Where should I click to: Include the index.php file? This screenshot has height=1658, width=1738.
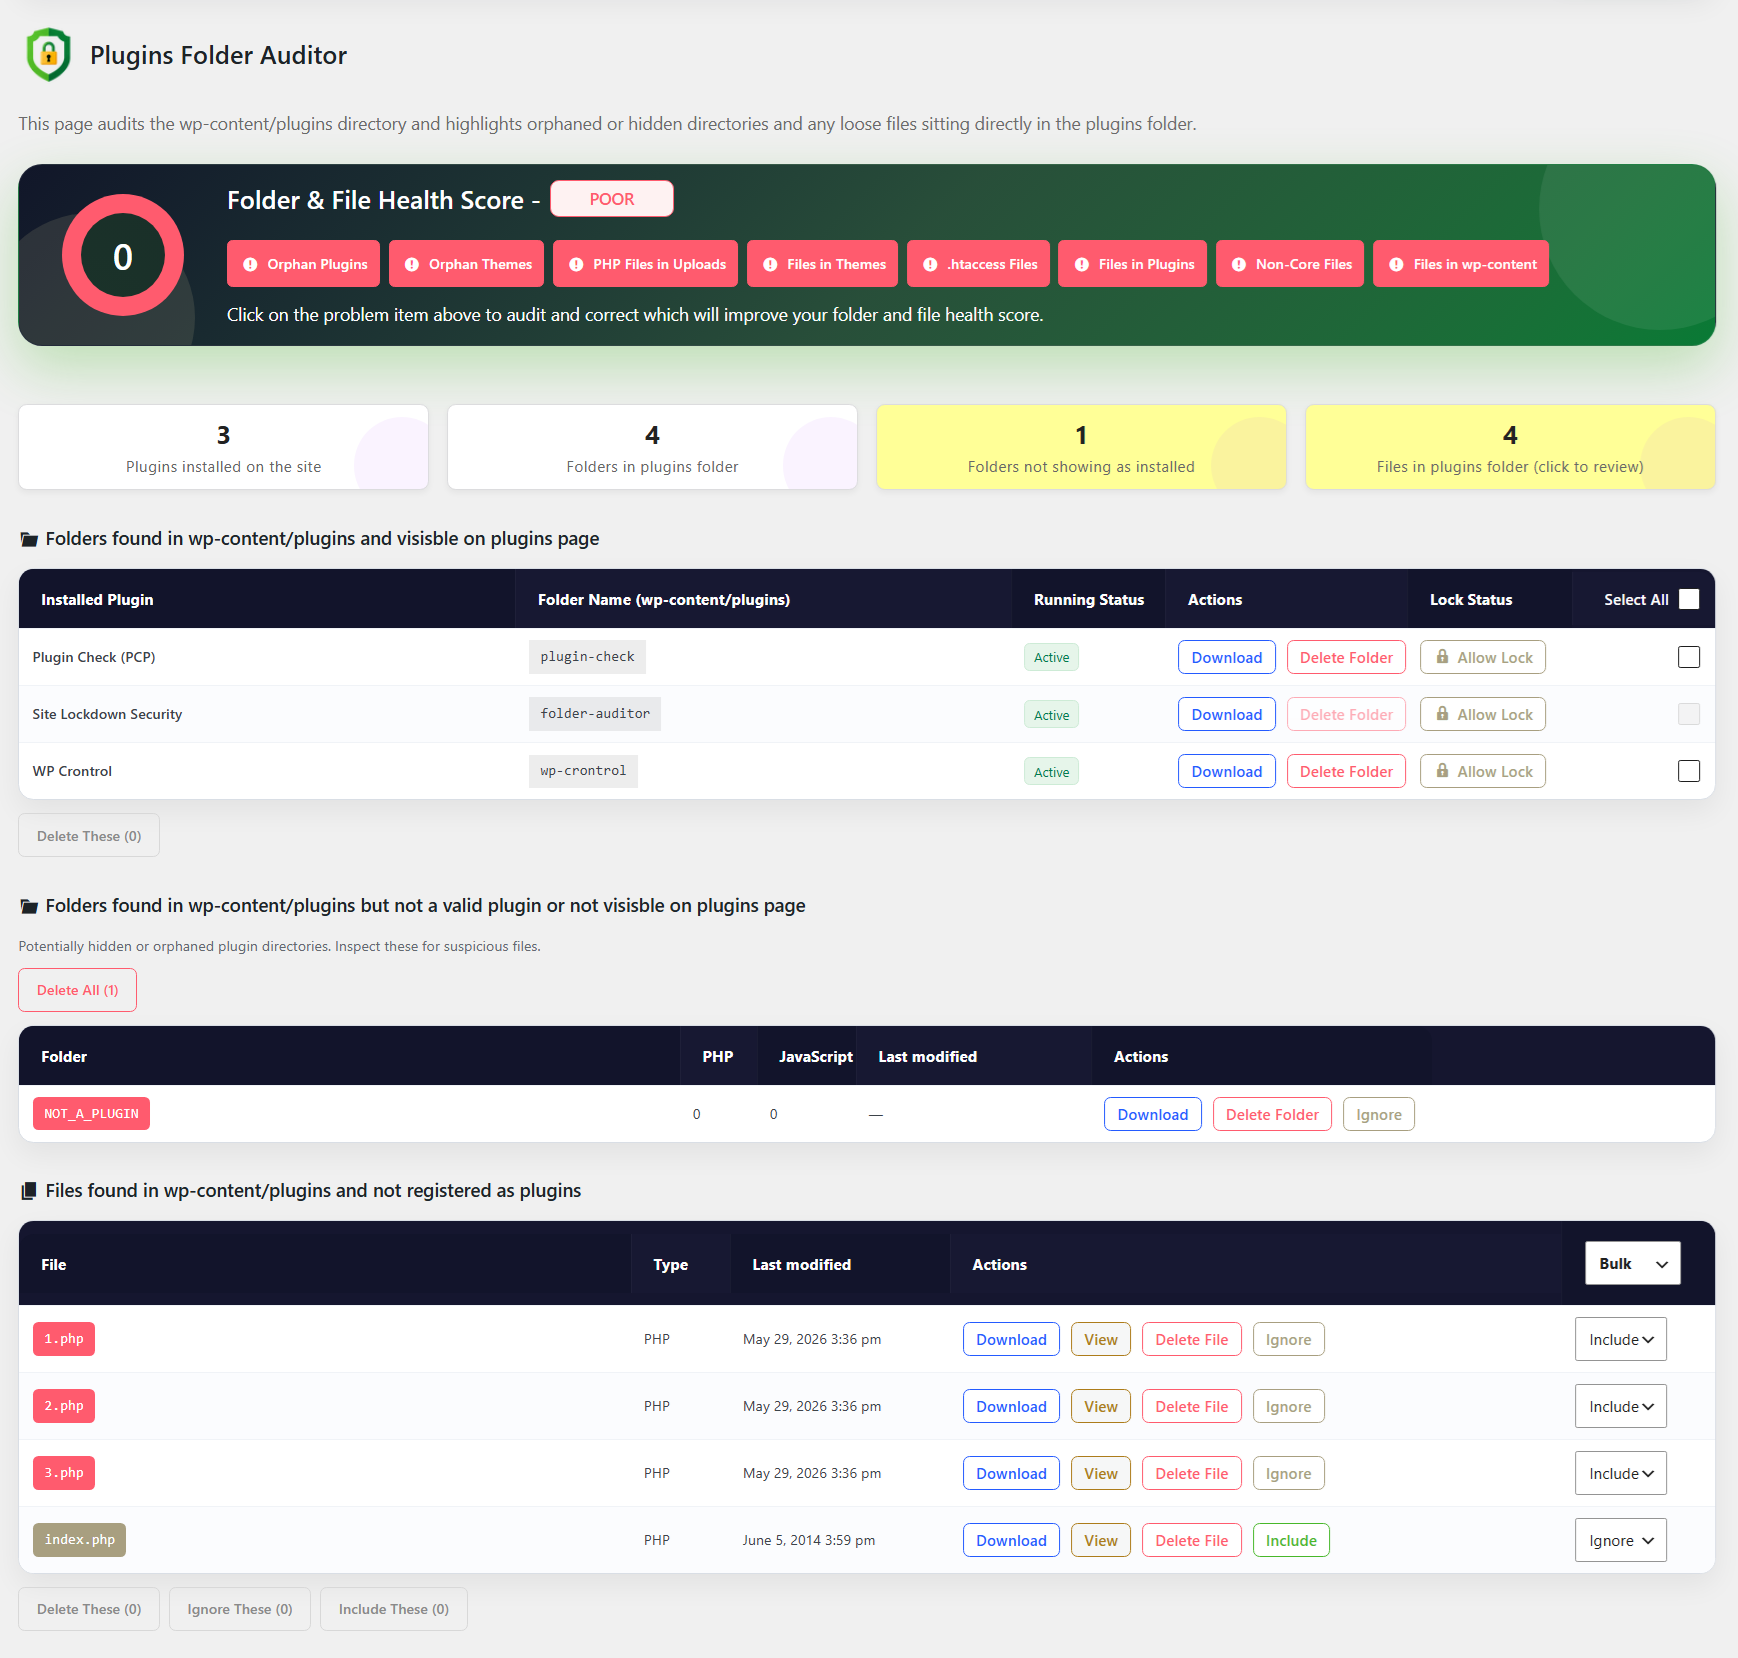tap(1291, 1540)
